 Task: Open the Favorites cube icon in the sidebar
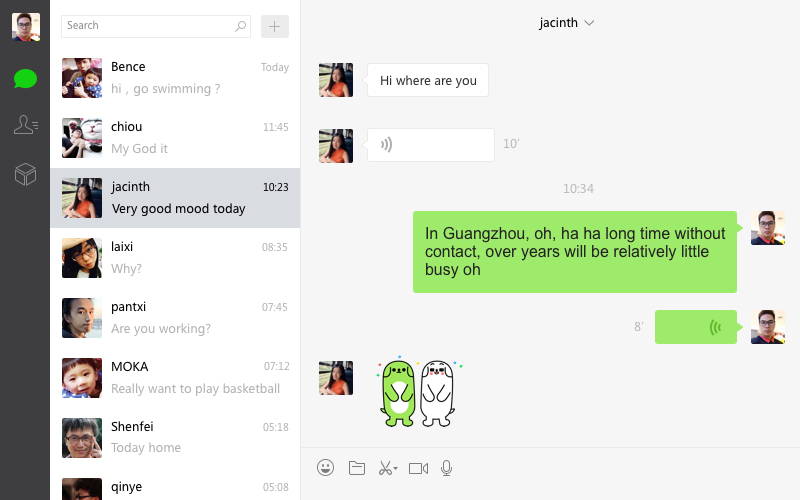pyautogui.click(x=25, y=174)
